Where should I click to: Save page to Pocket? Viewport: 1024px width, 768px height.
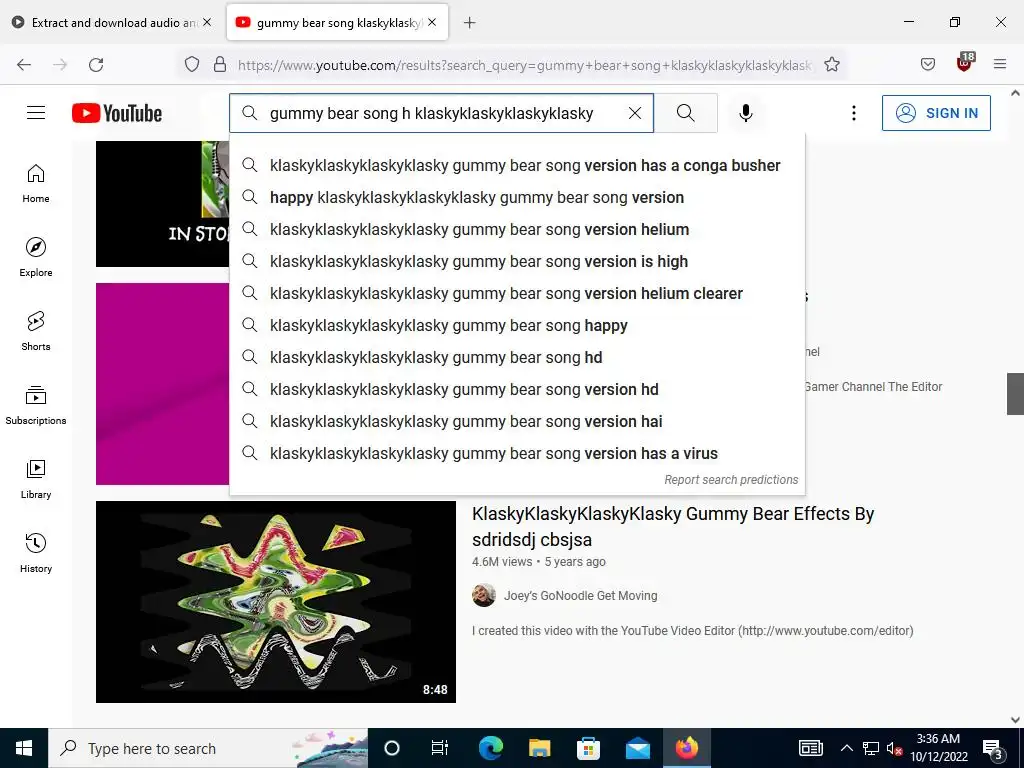tap(927, 64)
